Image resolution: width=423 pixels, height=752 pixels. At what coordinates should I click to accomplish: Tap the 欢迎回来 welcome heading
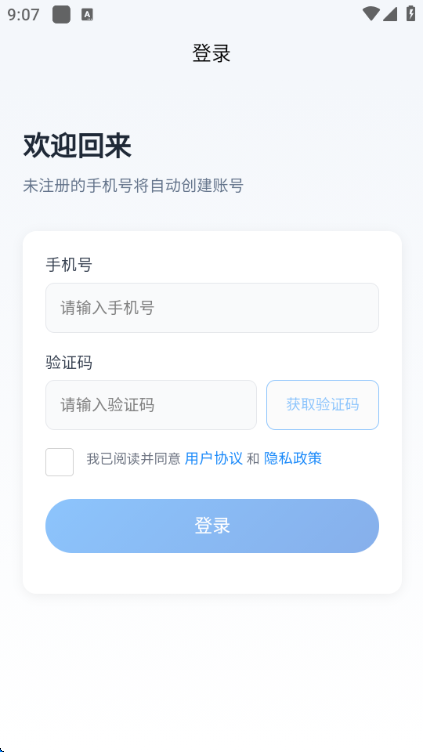click(x=77, y=146)
